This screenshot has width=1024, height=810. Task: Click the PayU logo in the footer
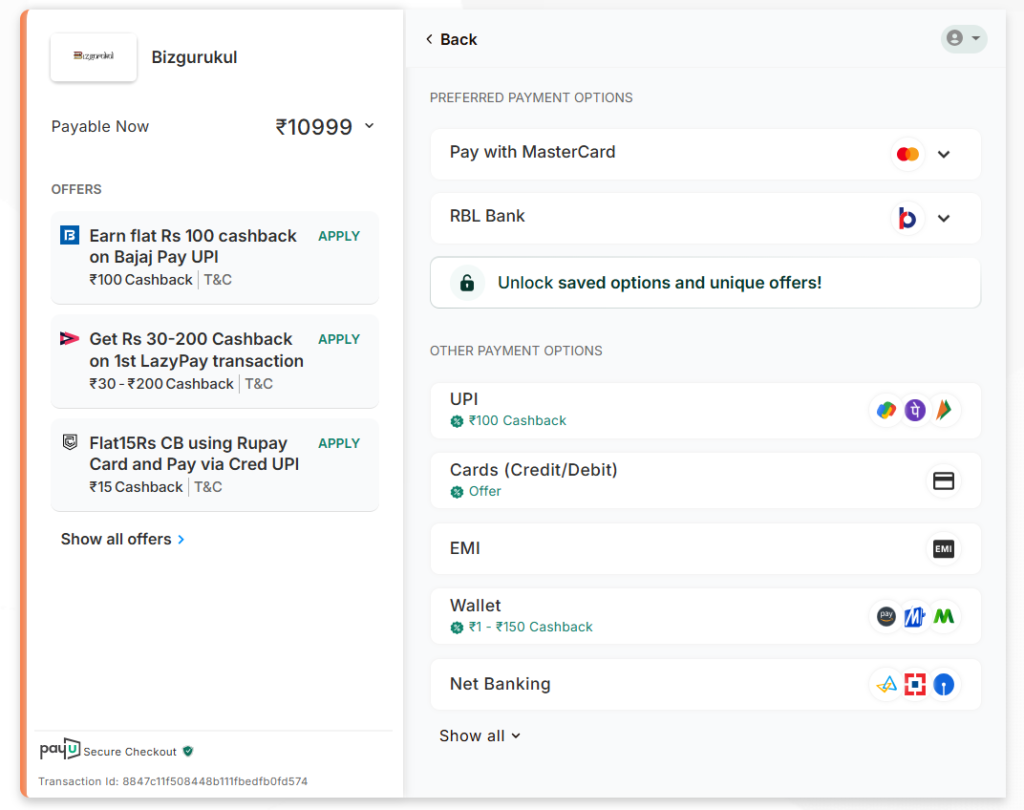[59, 749]
